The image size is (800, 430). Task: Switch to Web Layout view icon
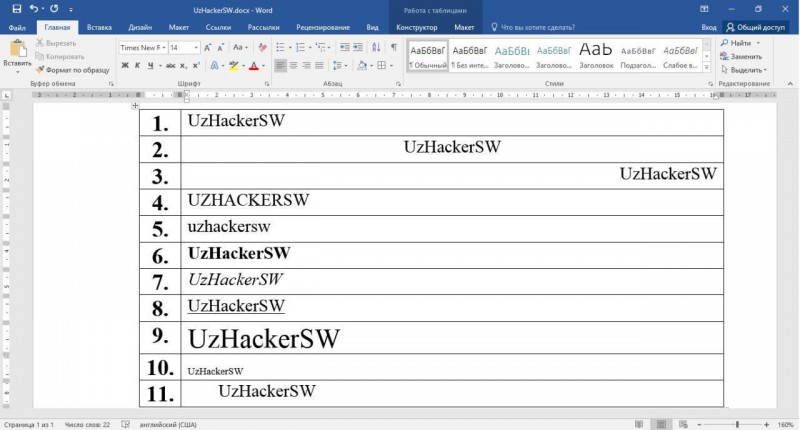[x=683, y=424]
